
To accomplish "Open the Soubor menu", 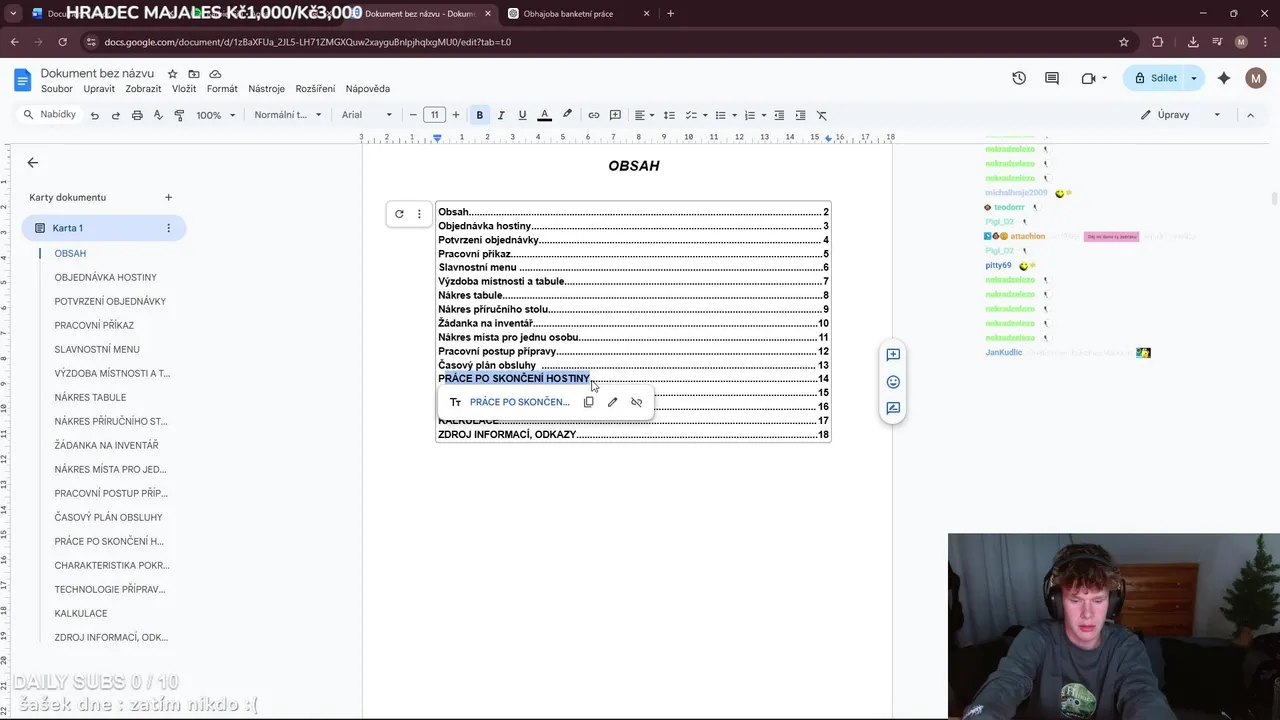I will point(57,89).
